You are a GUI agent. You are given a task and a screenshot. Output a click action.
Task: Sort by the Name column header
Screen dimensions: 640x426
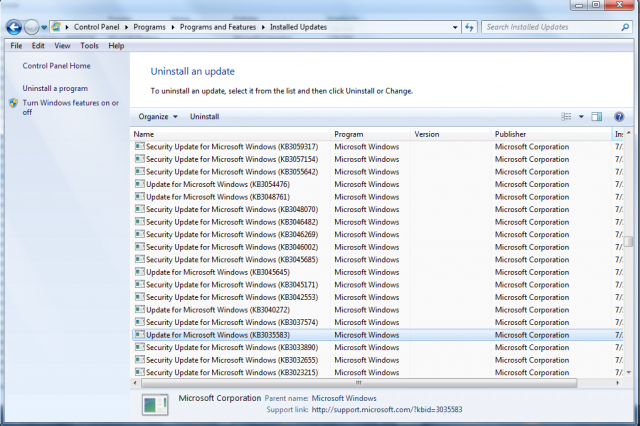(231, 134)
